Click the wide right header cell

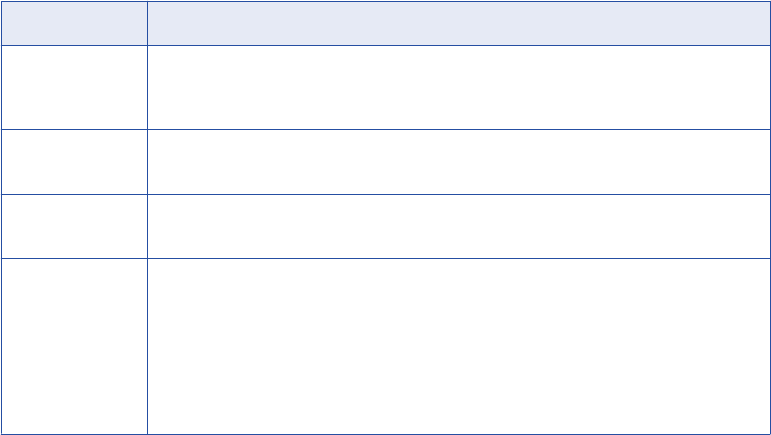[x=458, y=23]
